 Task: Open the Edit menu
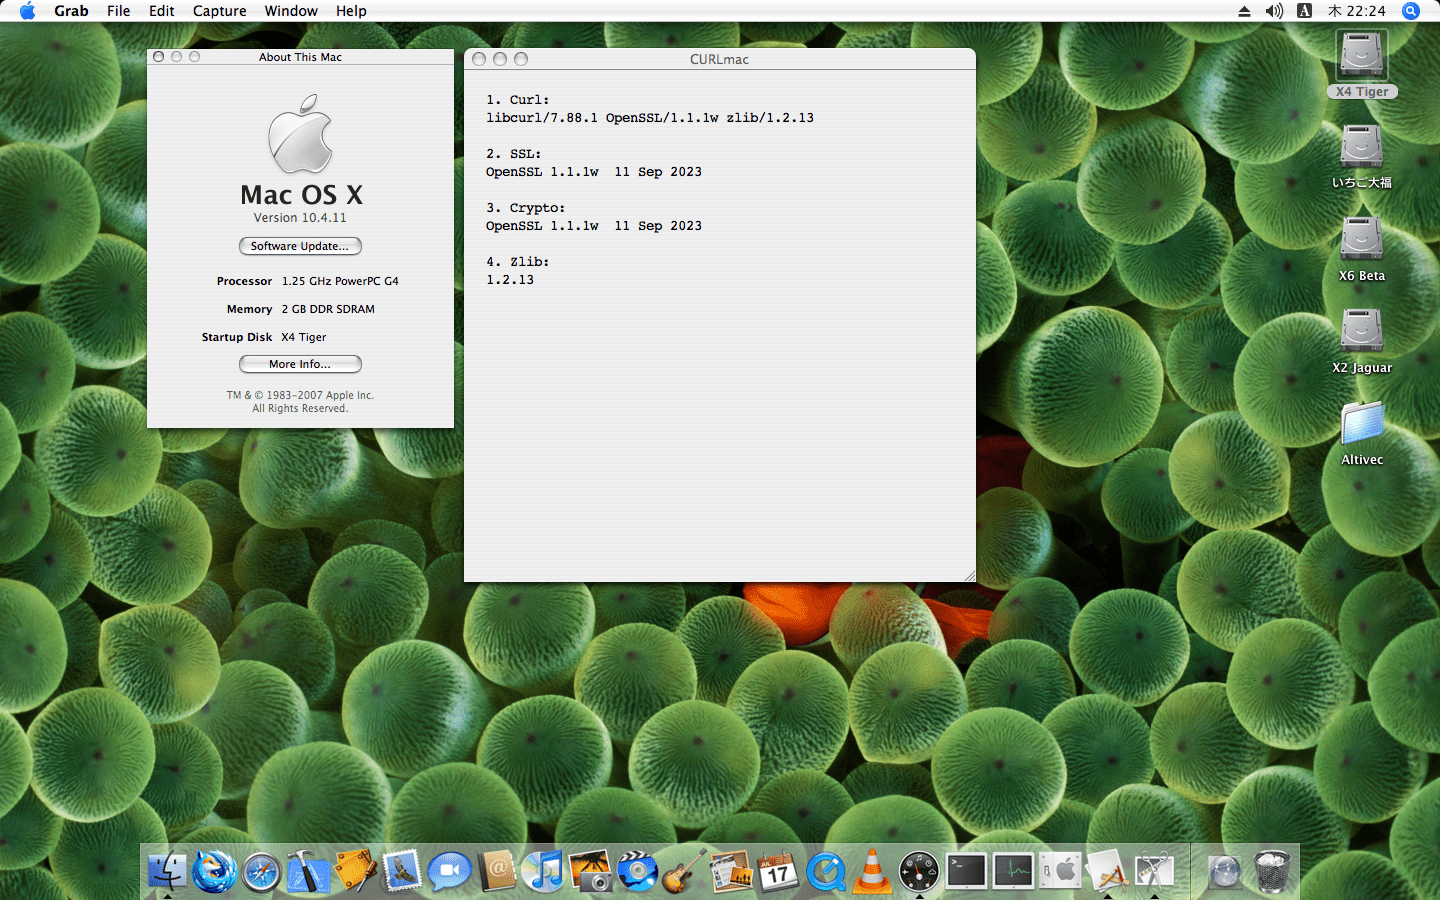(x=161, y=11)
